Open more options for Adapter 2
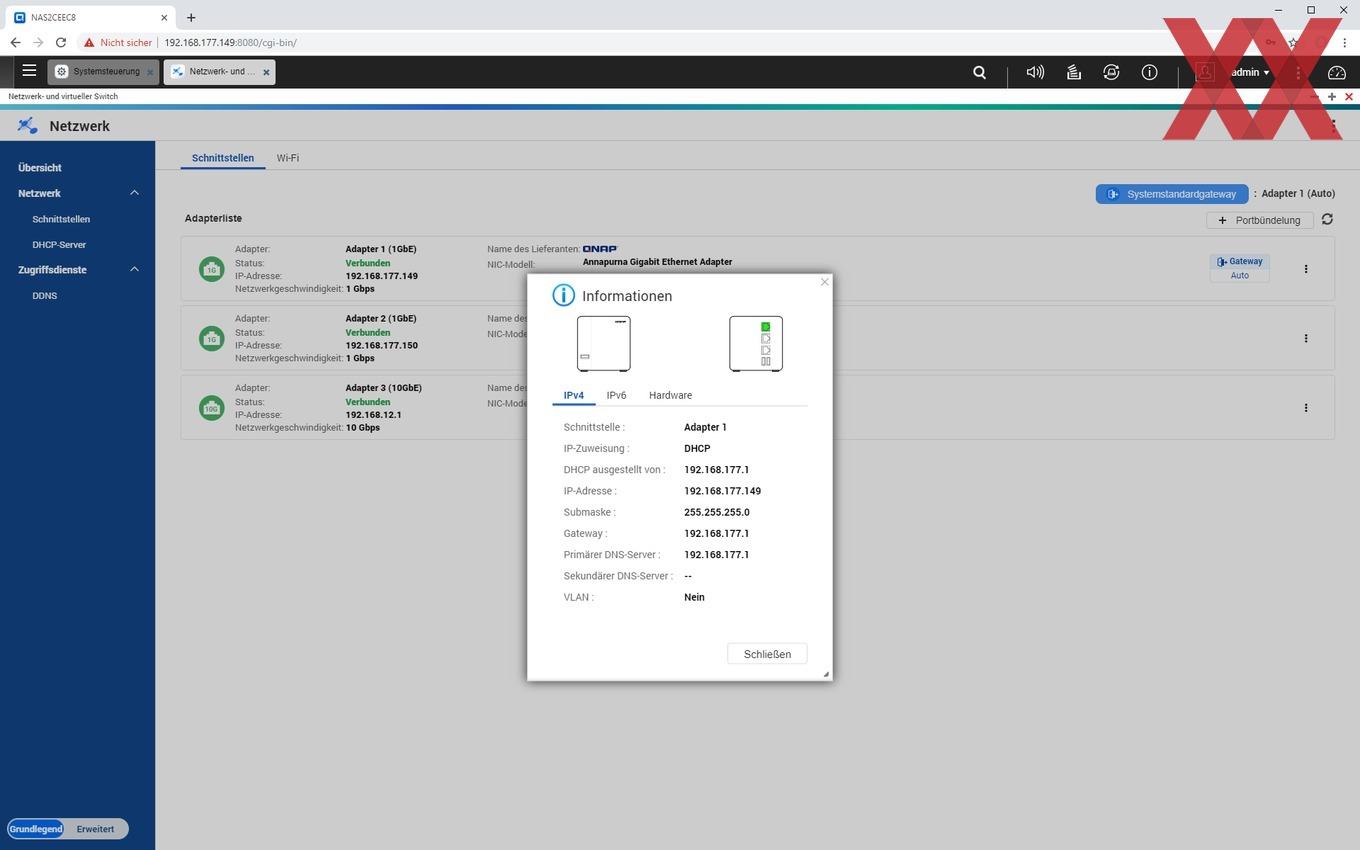The height and width of the screenshot is (850, 1360). click(x=1306, y=338)
